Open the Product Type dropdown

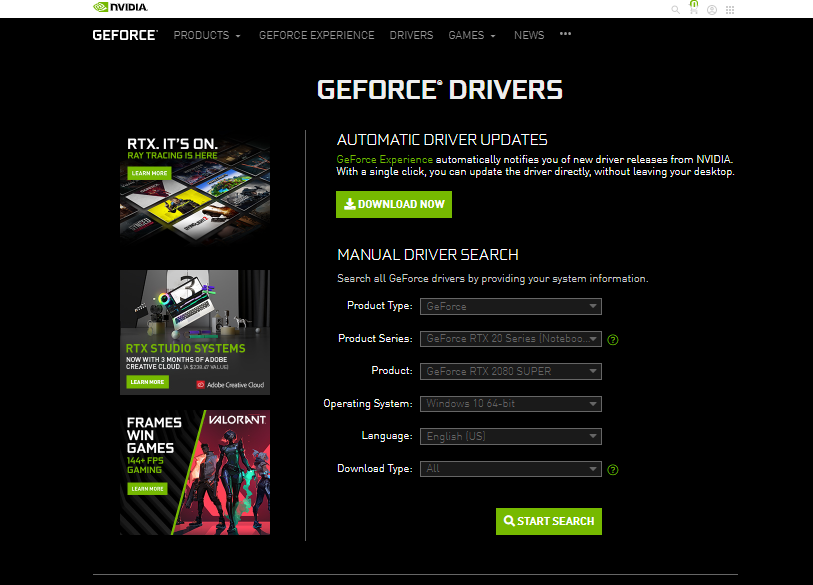pyautogui.click(x=511, y=307)
